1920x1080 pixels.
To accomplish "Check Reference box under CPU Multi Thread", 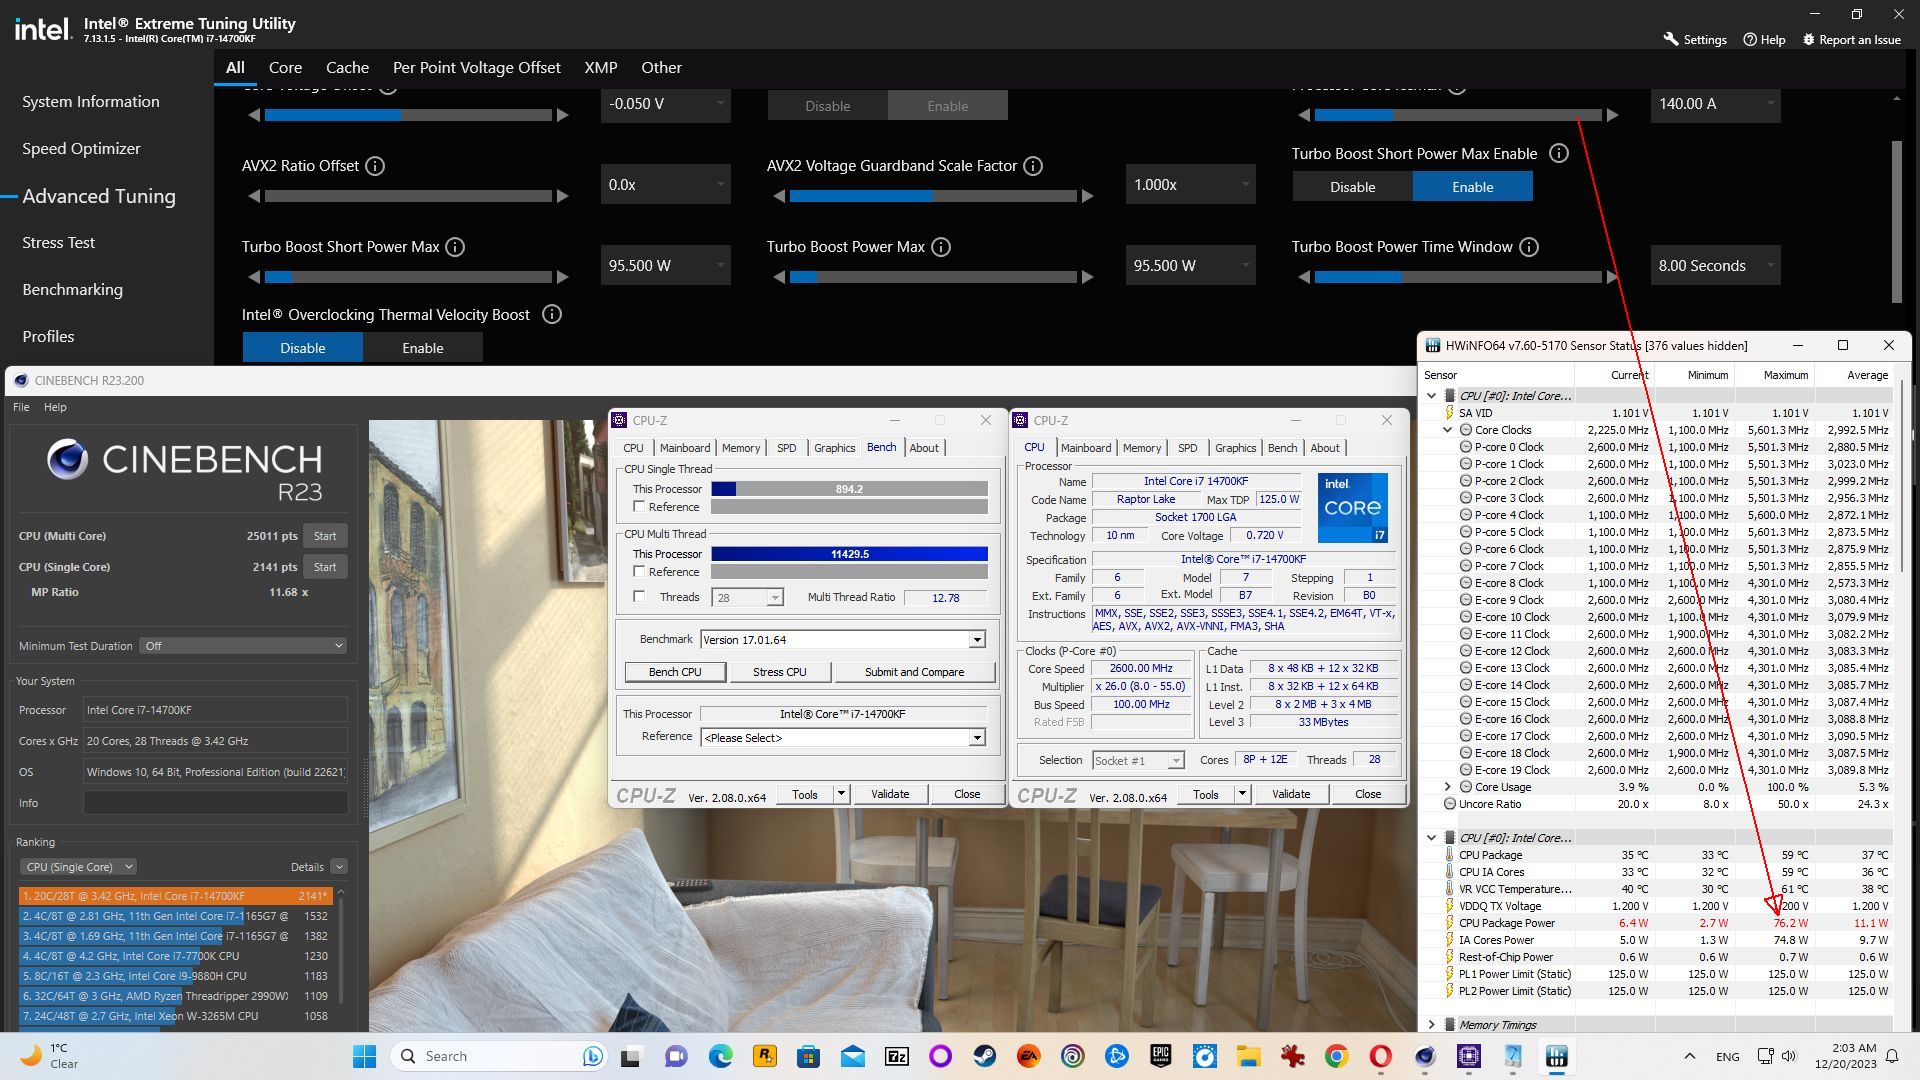I will pos(640,572).
